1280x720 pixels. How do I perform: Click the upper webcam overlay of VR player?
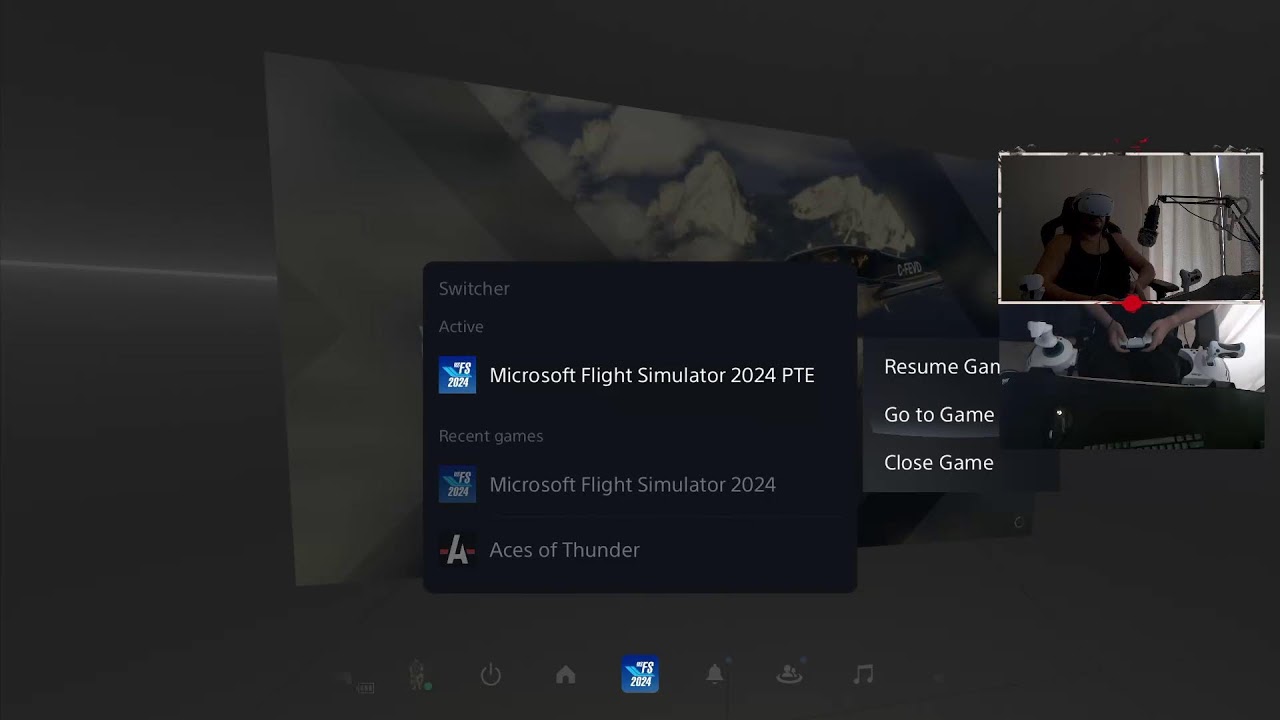pos(1130,227)
